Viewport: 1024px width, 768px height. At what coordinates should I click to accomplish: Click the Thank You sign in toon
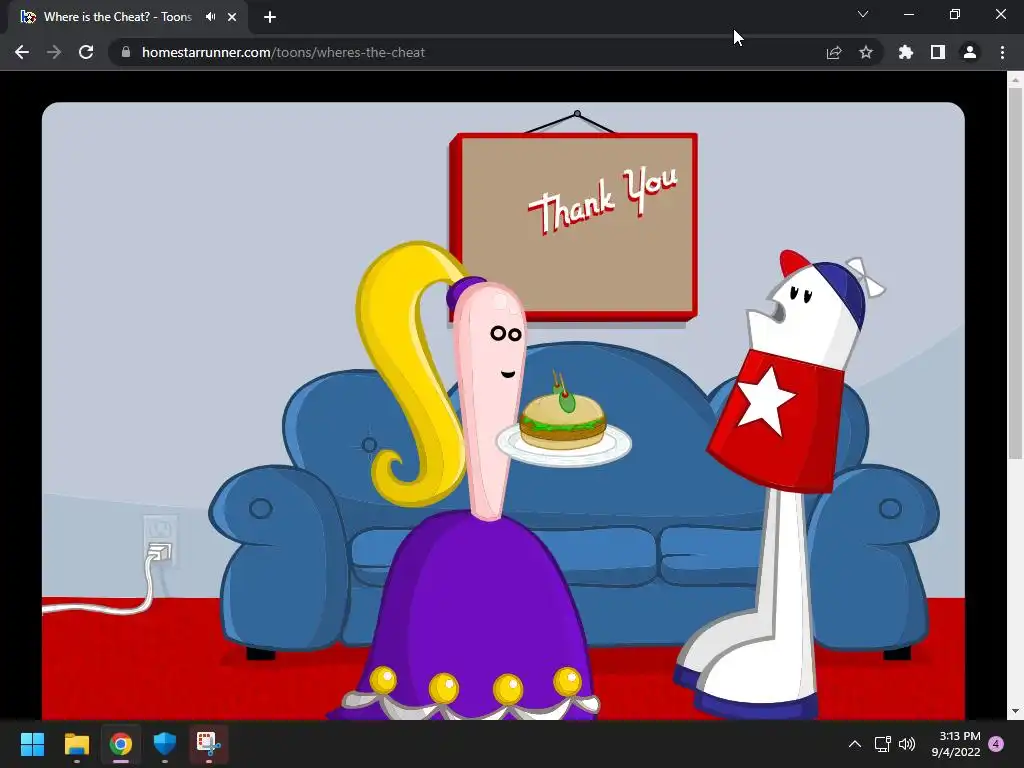573,226
